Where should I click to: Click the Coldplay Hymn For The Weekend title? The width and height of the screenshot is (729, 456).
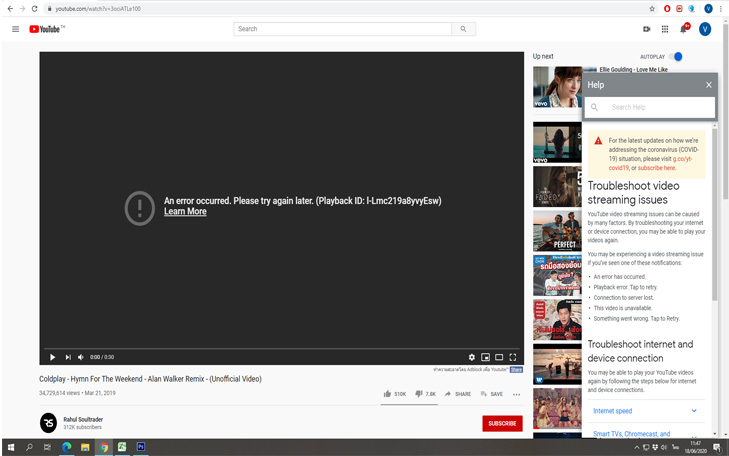[x=150, y=379]
